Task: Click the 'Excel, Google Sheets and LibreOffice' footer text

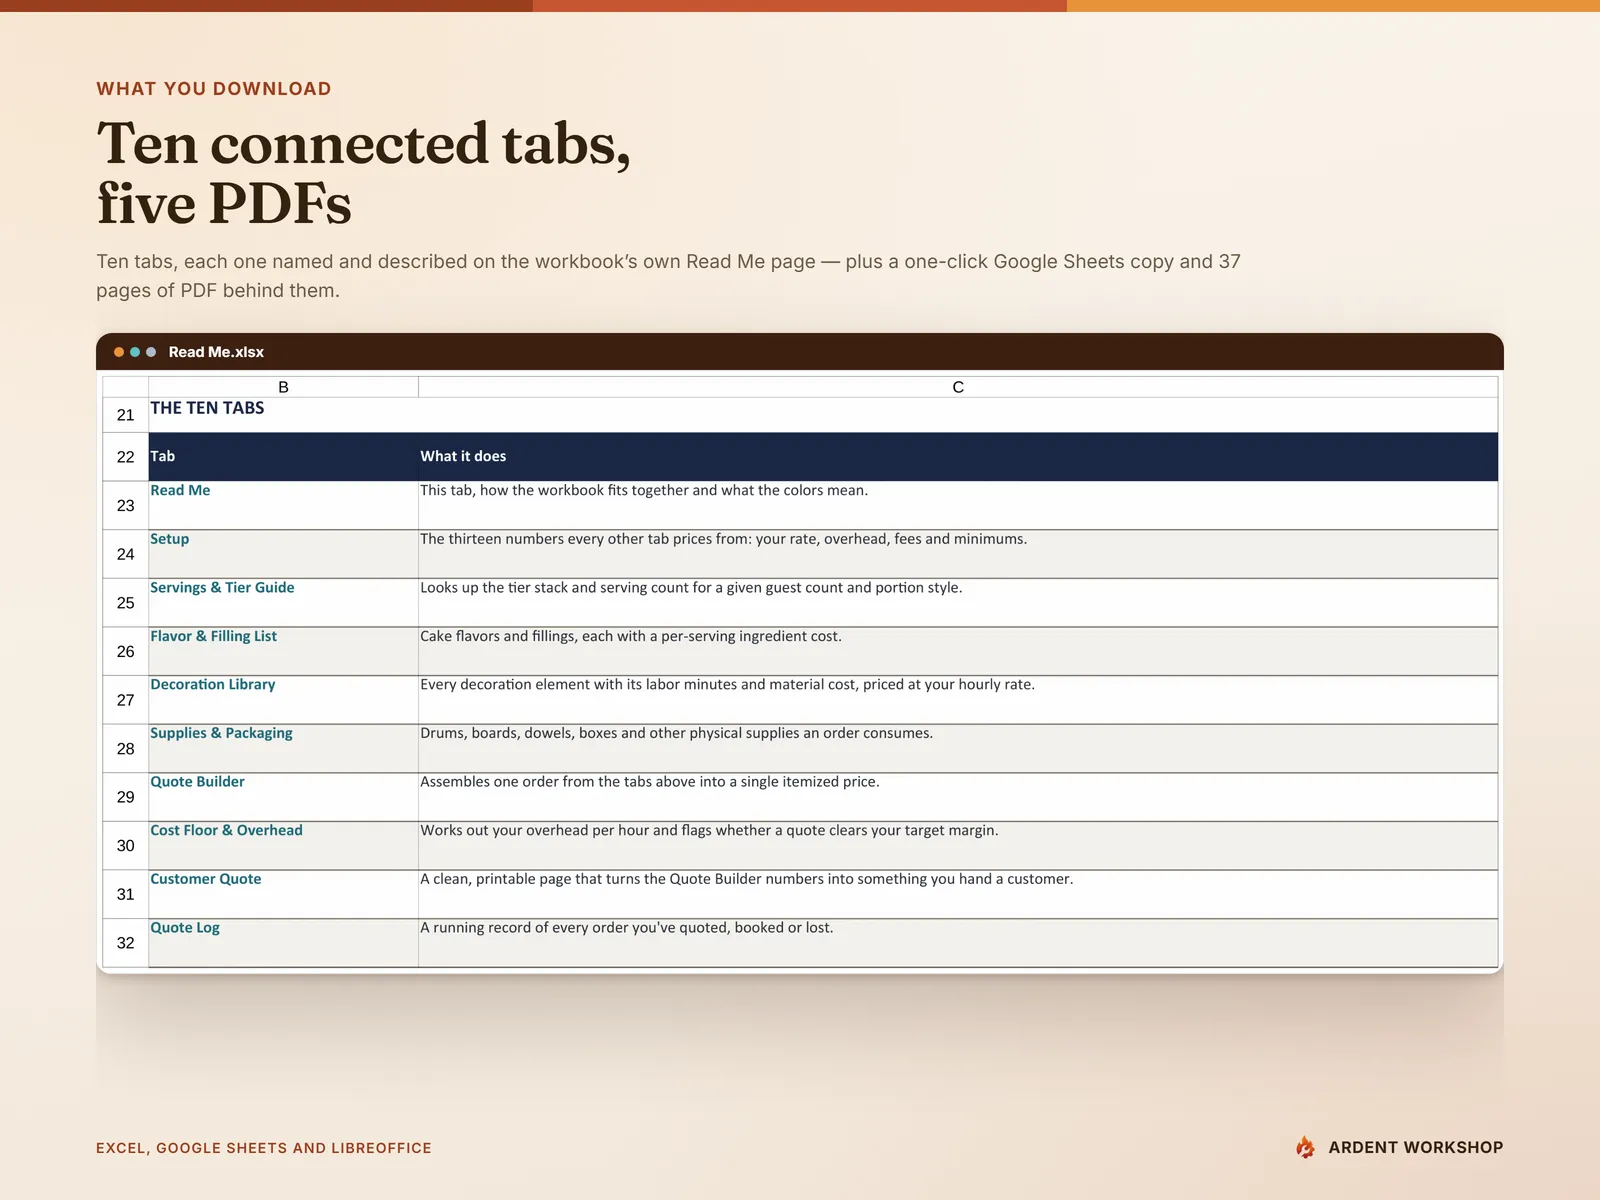Action: pyautogui.click(x=264, y=1148)
